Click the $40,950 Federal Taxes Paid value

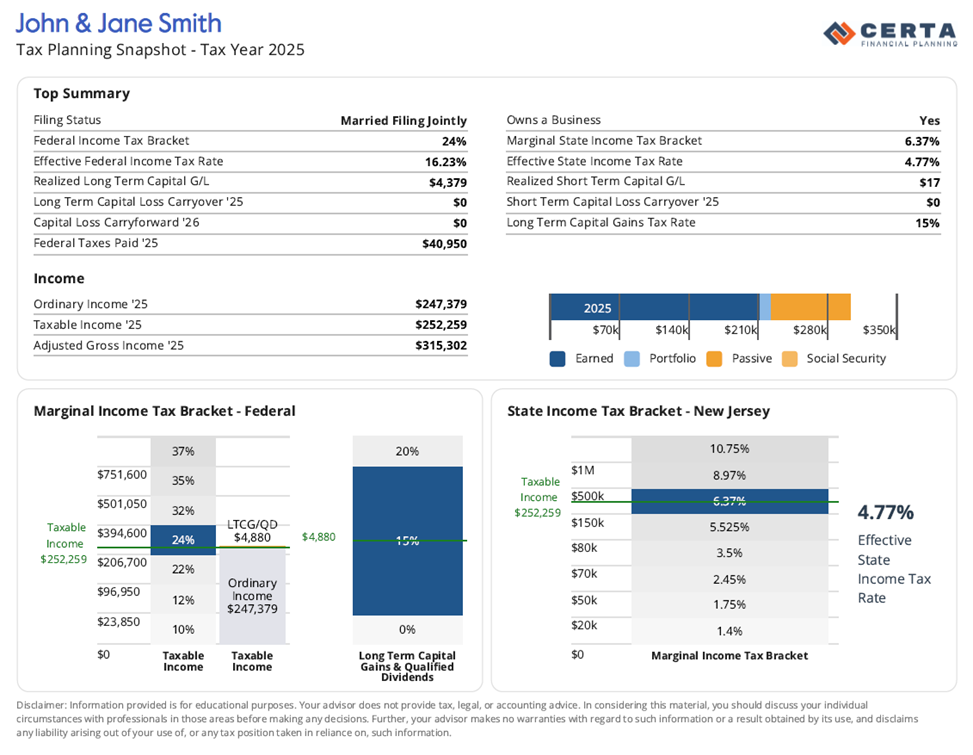(444, 244)
